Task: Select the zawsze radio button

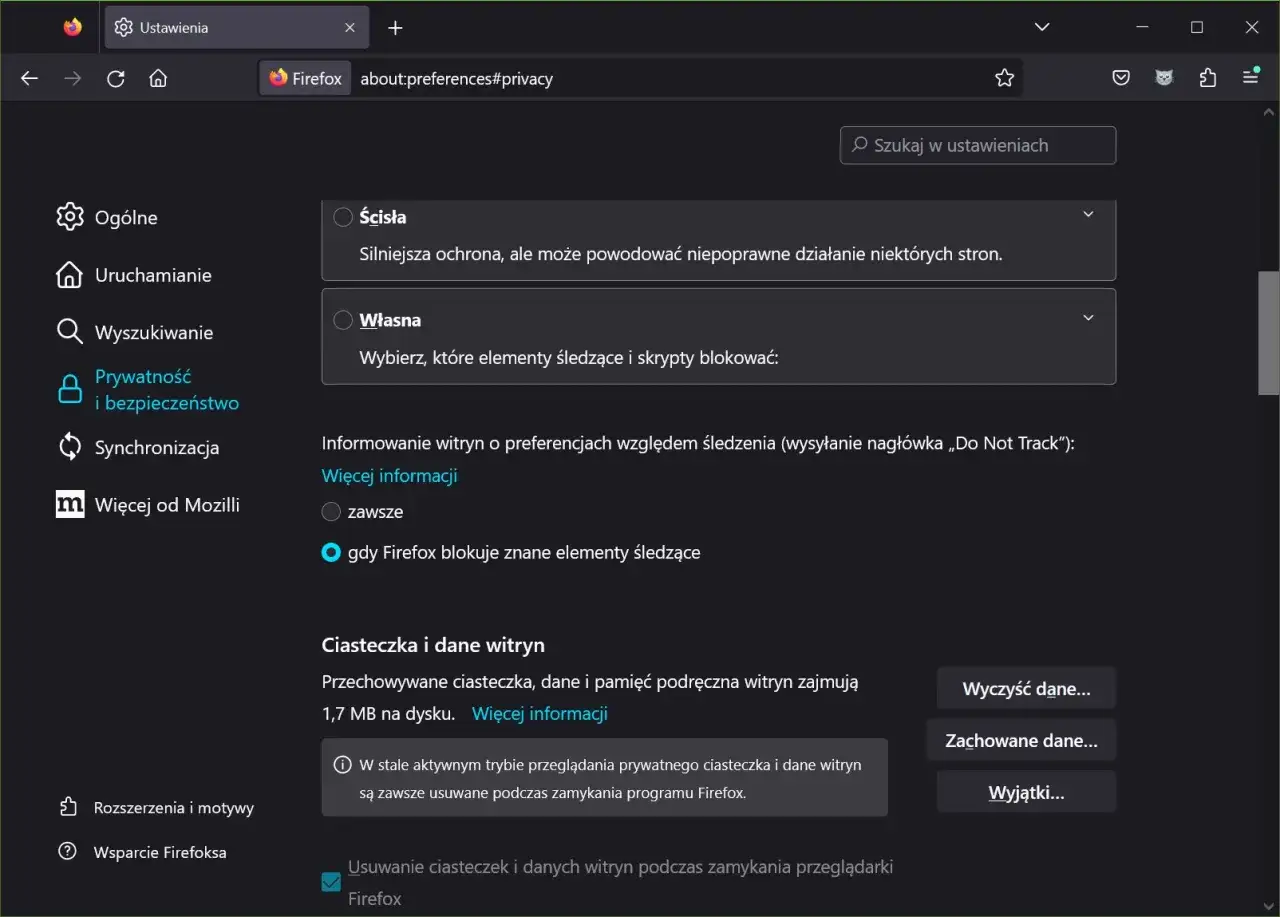Action: point(331,512)
